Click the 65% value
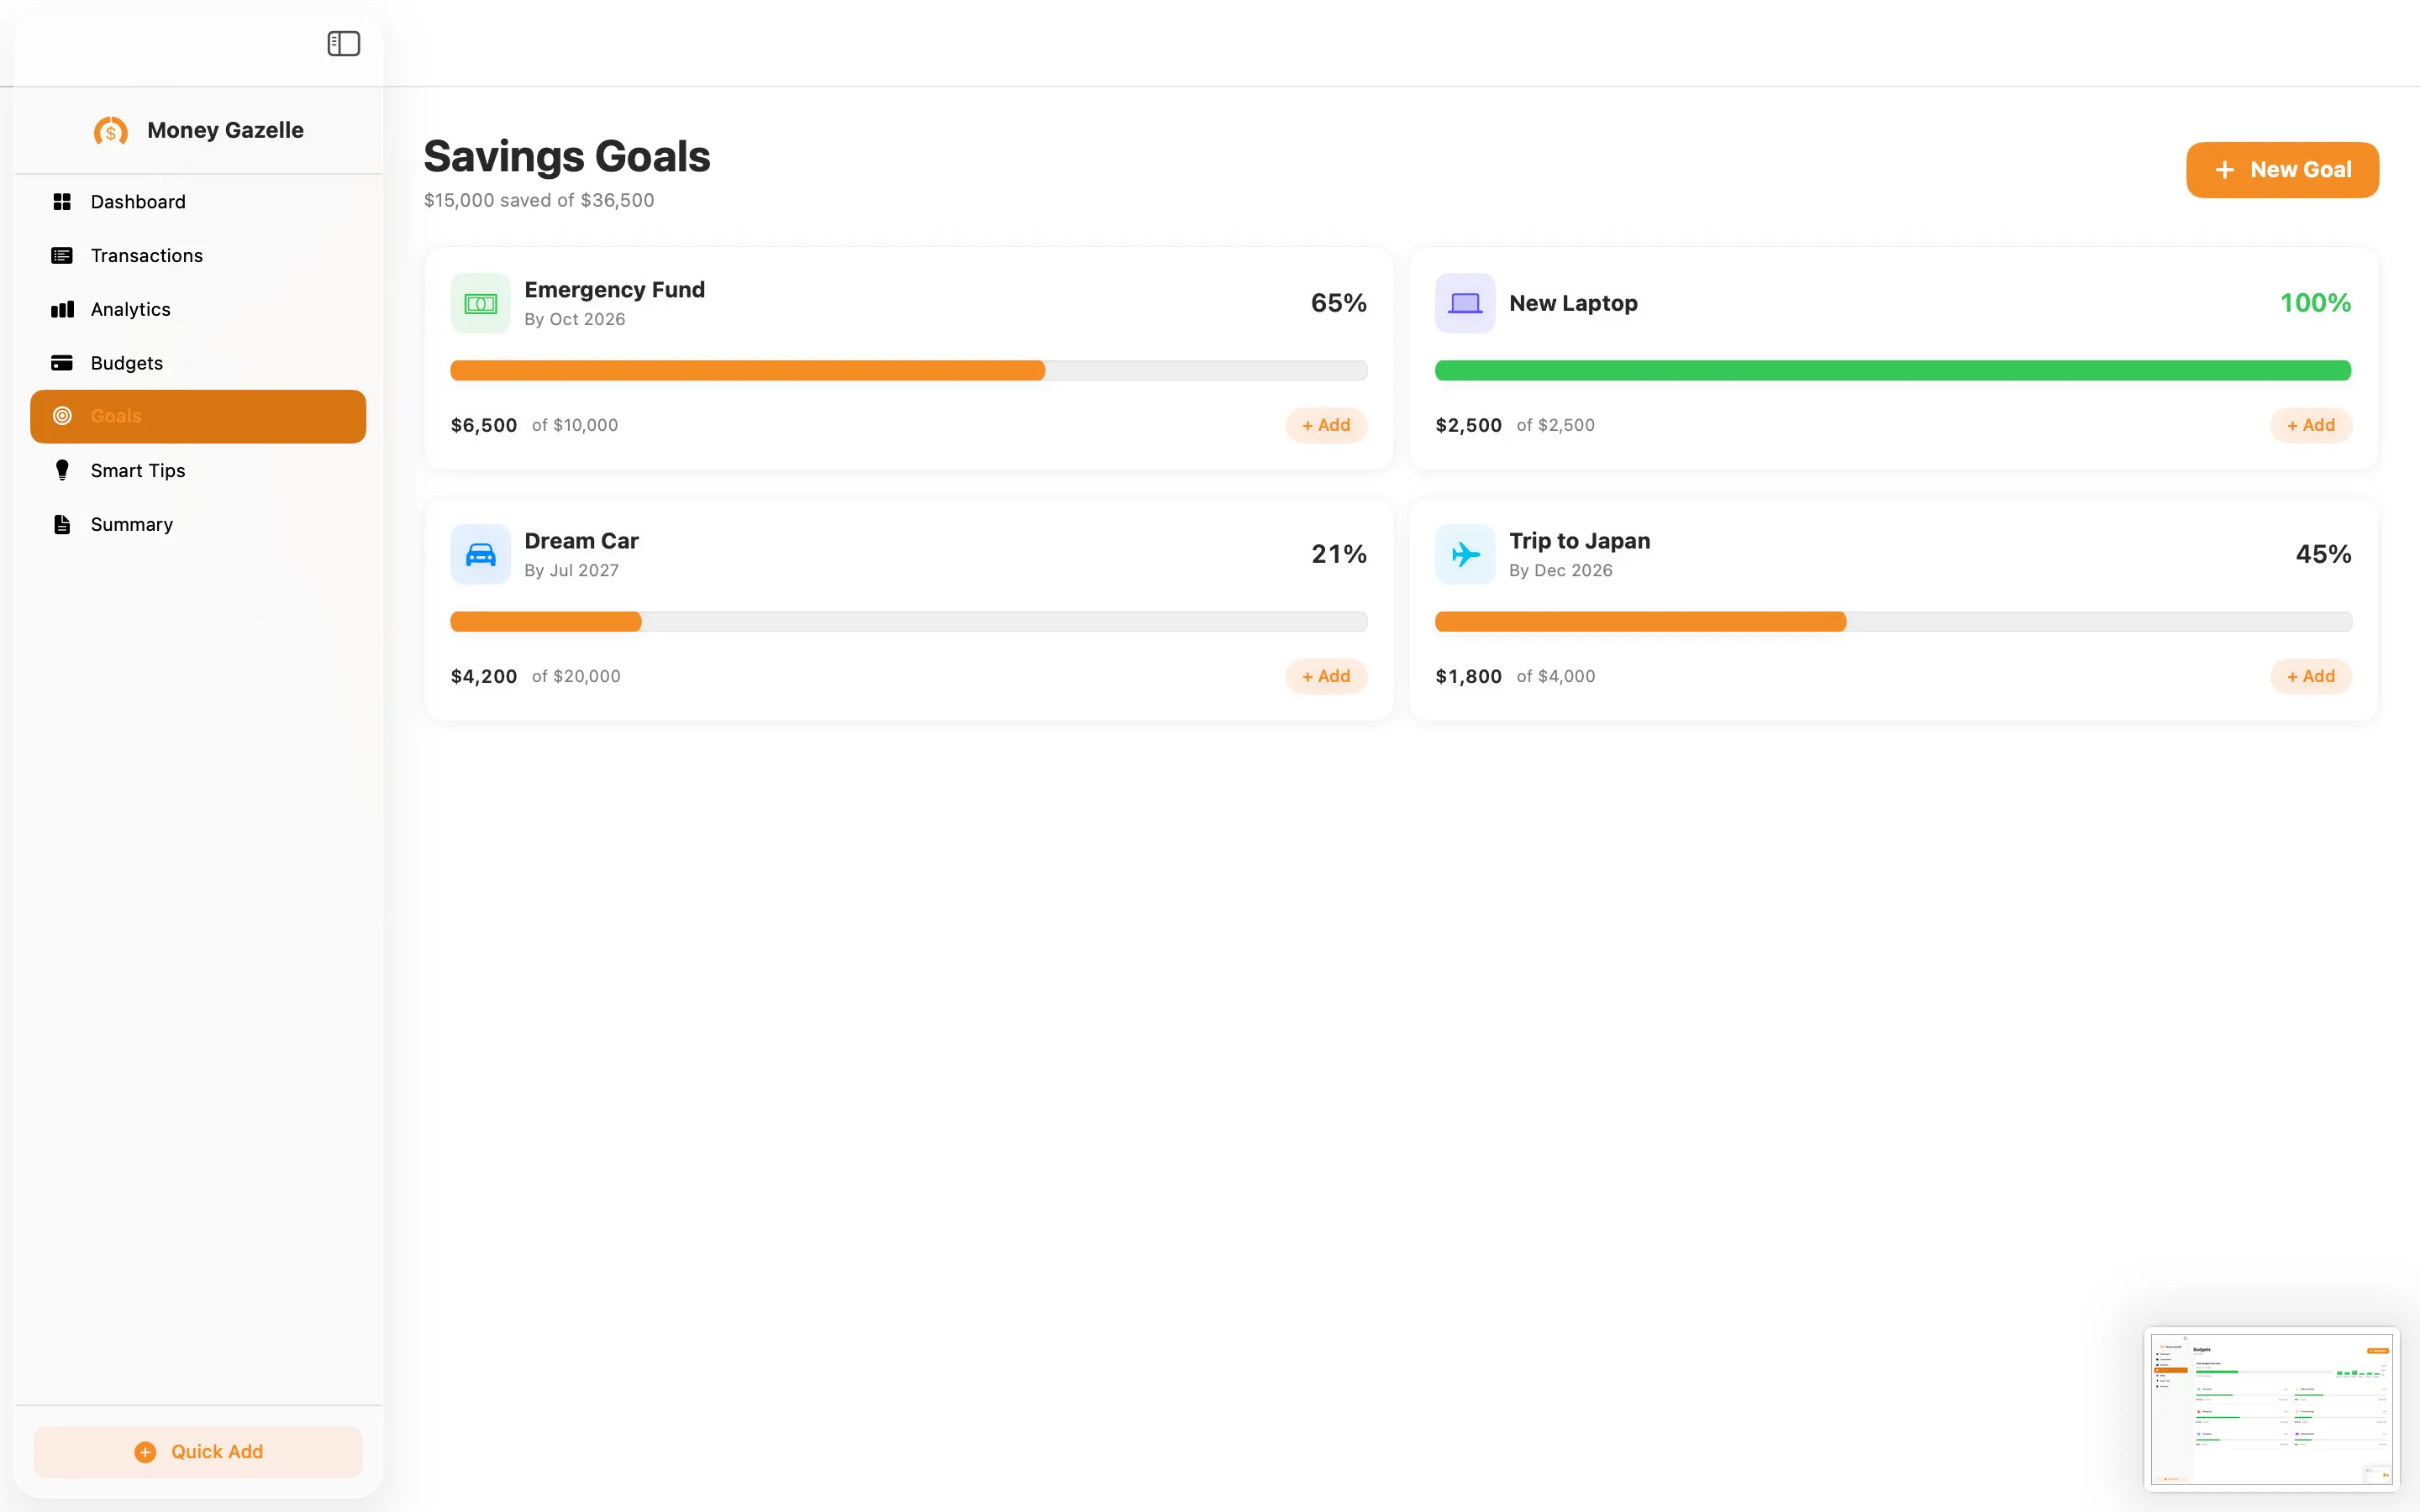 point(1339,303)
